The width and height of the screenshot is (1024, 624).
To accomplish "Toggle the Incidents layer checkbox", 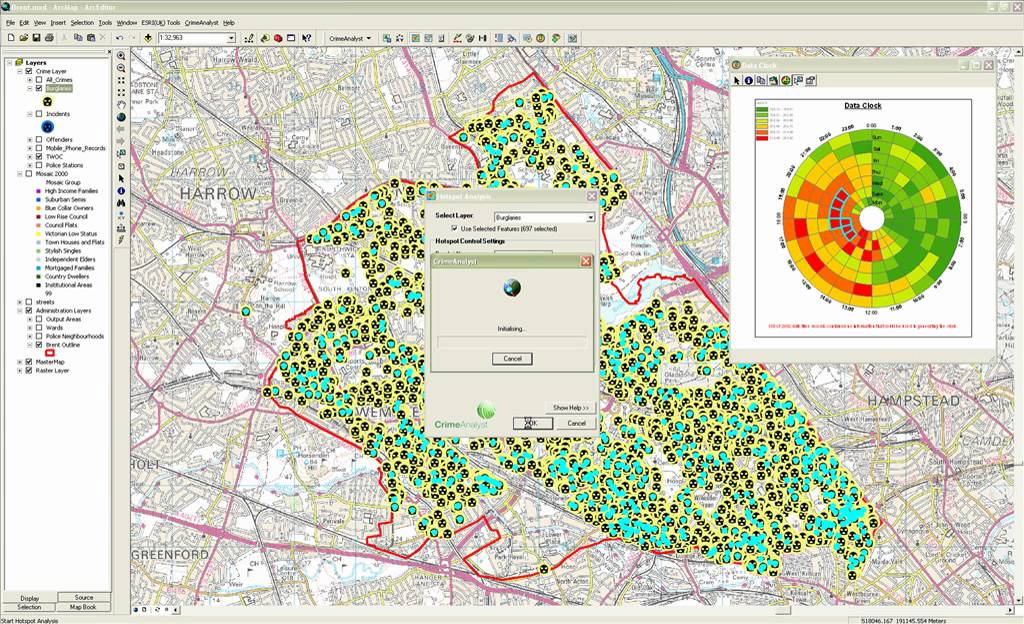I will pos(39,114).
